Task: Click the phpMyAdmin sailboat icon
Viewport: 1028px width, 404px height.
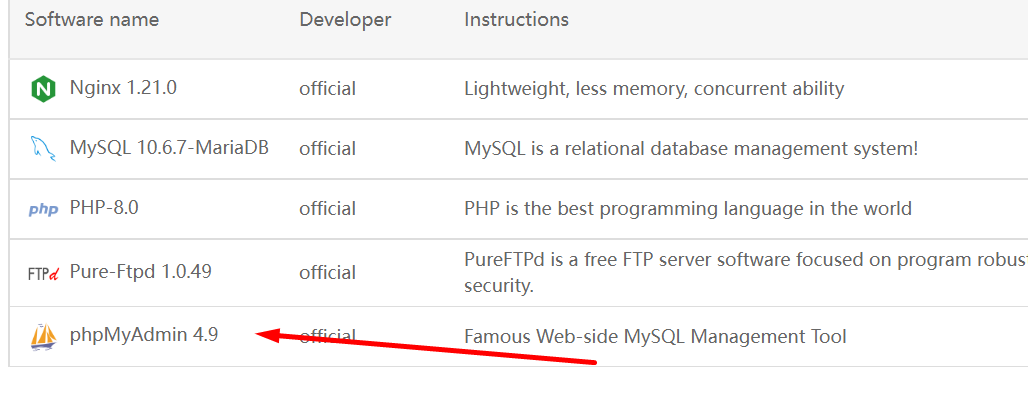Action: point(43,337)
